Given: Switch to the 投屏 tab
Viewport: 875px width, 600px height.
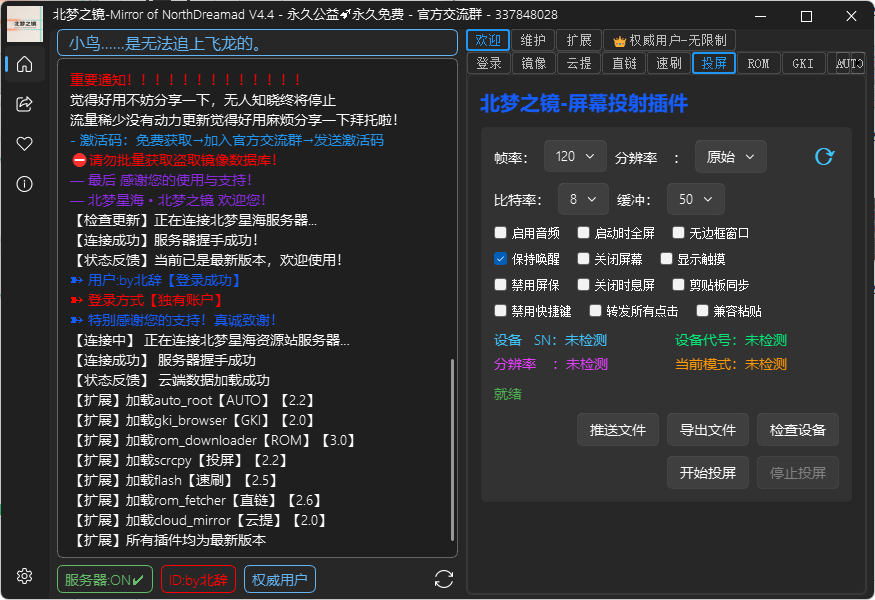Looking at the screenshot, I should click(x=716, y=62).
